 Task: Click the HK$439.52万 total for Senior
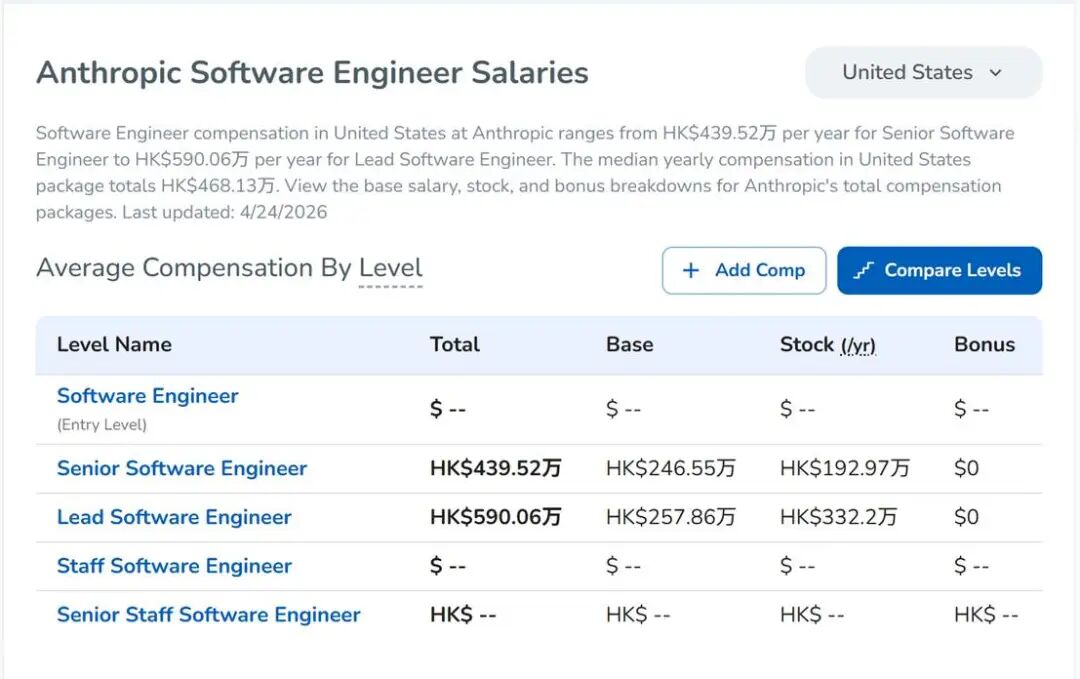pos(495,468)
